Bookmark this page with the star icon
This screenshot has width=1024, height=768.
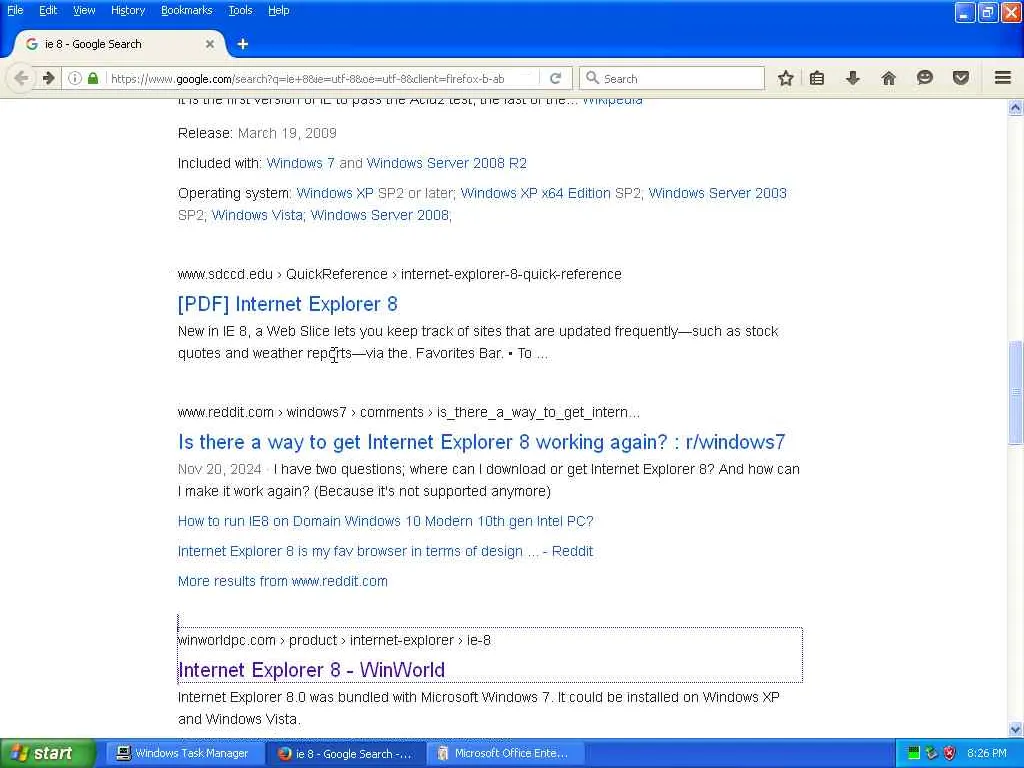pyautogui.click(x=786, y=78)
